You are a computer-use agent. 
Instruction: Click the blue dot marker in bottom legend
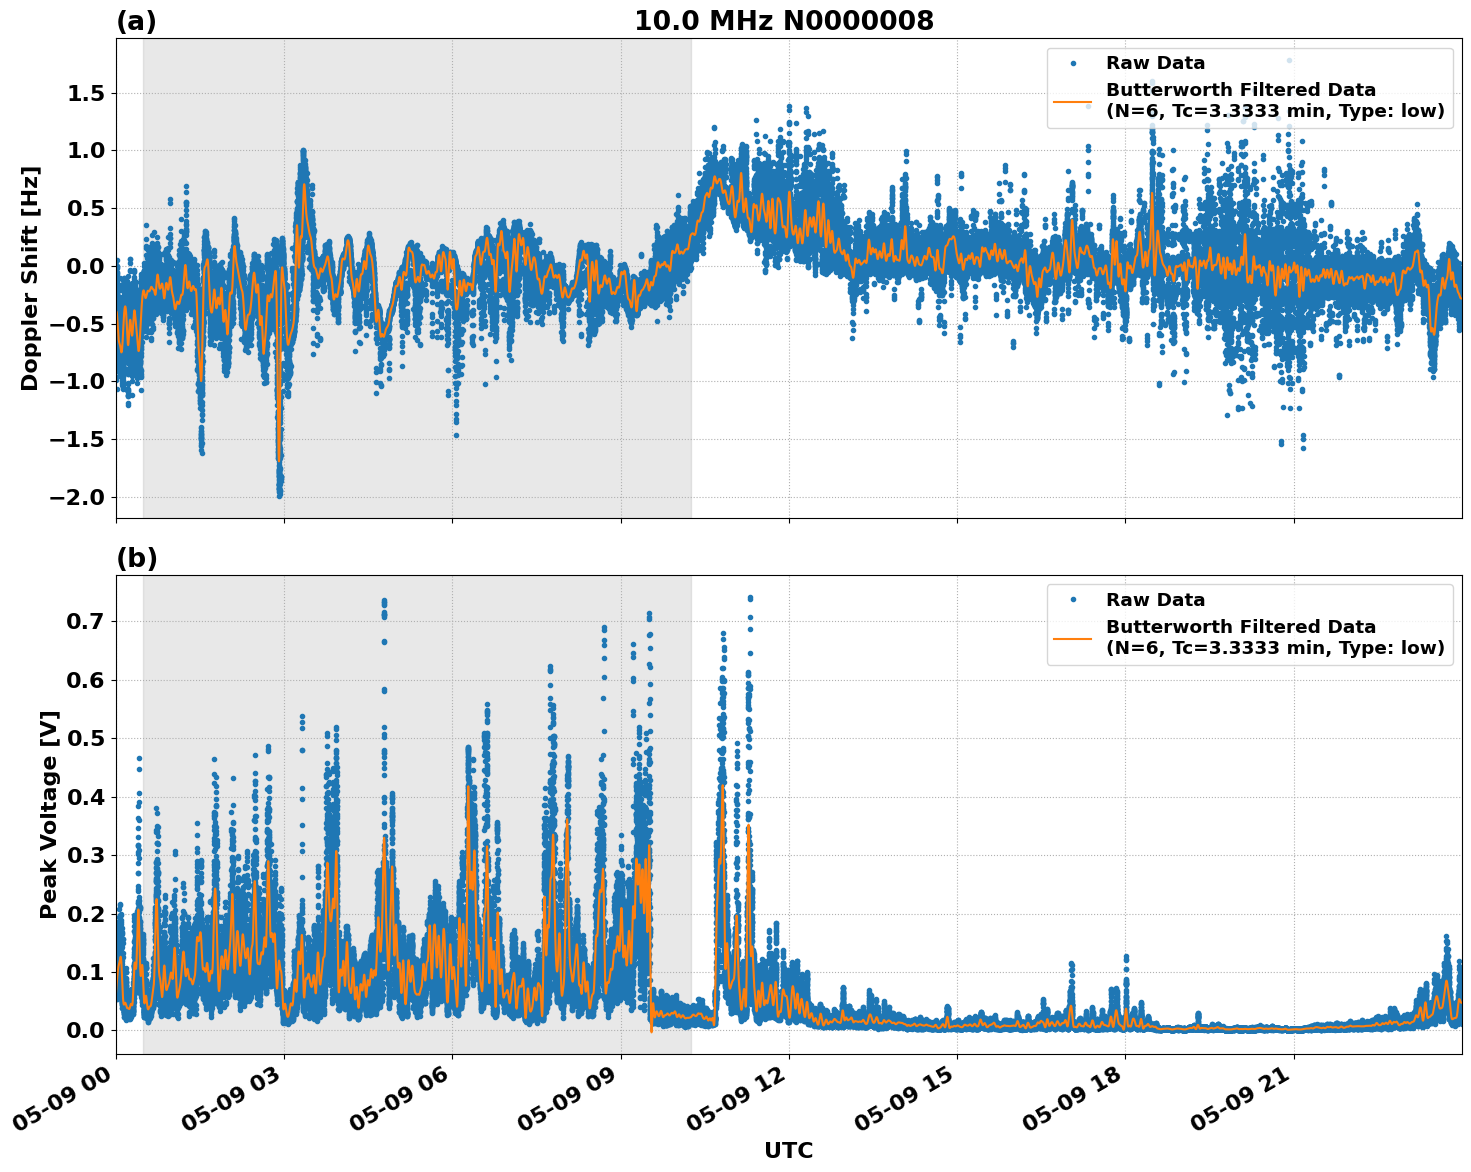click(x=1073, y=600)
